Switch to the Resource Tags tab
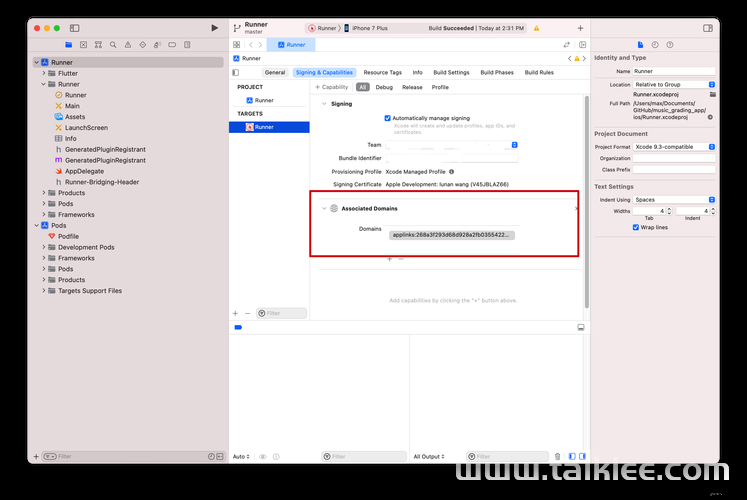This screenshot has width=747, height=500. coord(383,72)
